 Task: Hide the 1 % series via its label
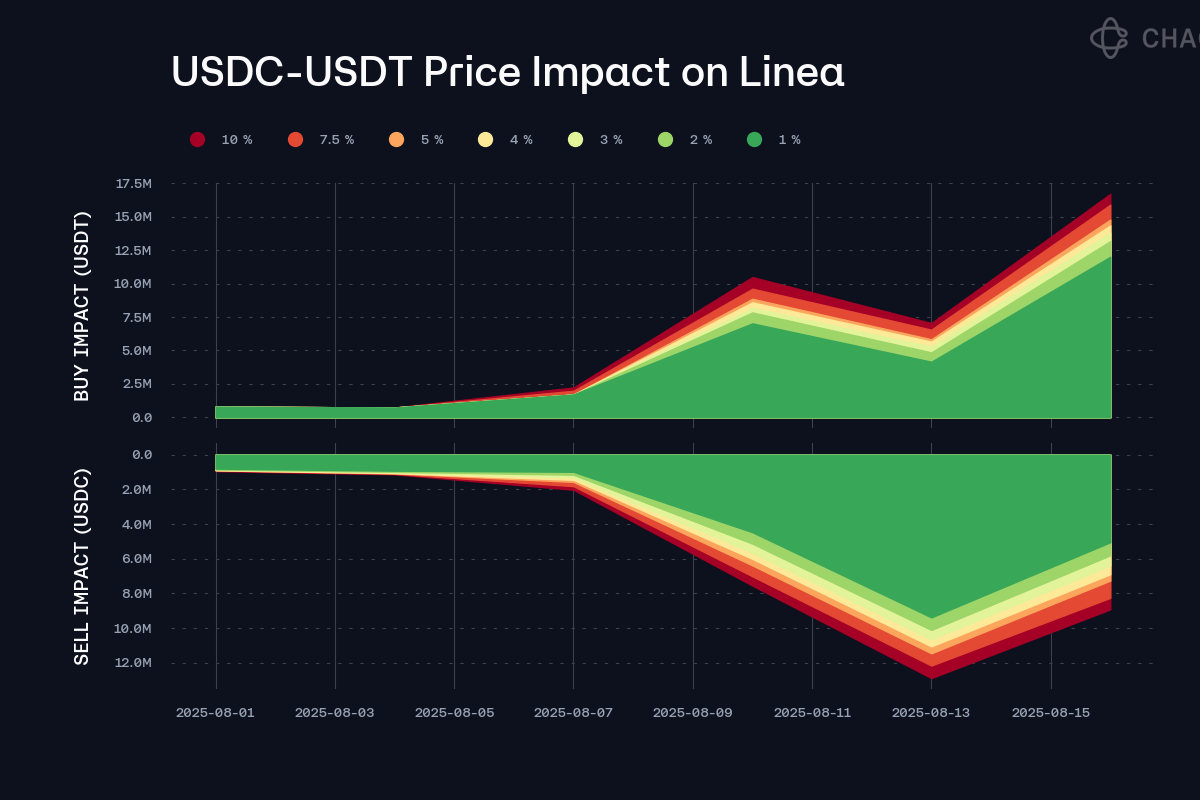point(789,140)
